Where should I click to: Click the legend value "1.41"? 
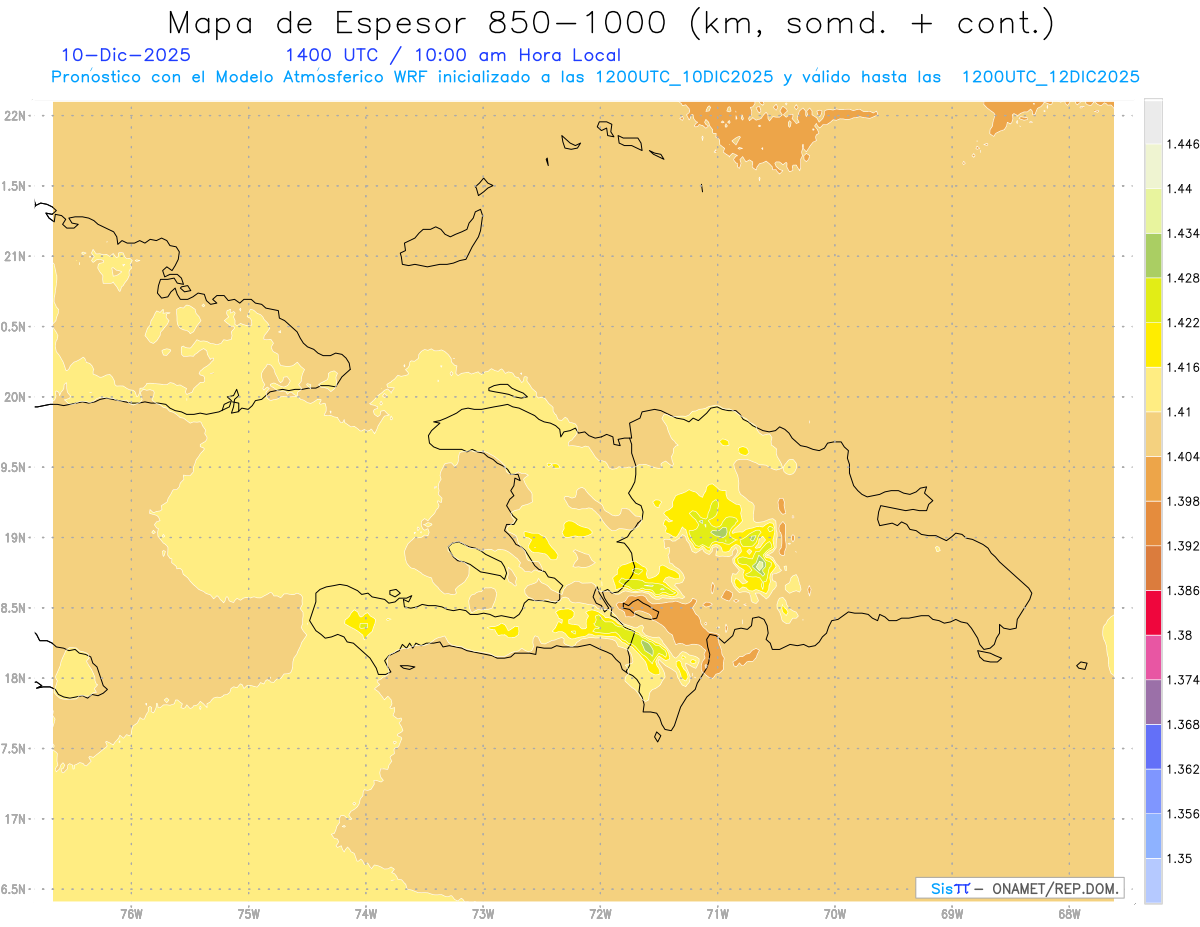(1179, 411)
